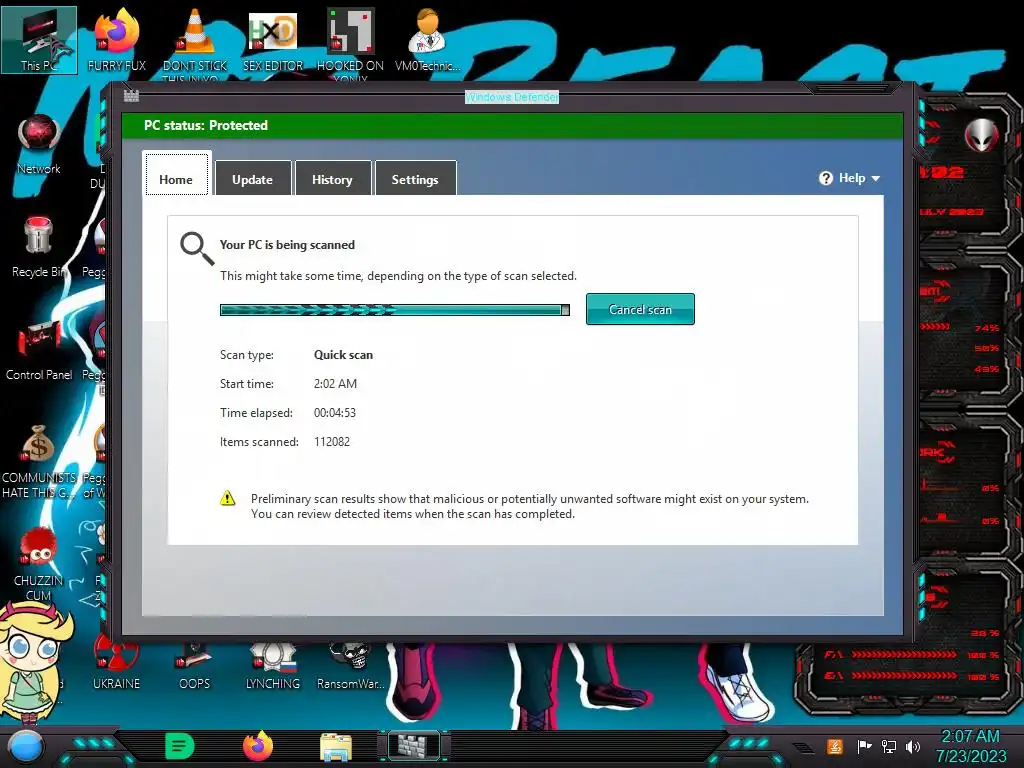Image resolution: width=1024 pixels, height=768 pixels.
Task: Launch Firefox from the taskbar
Action: point(258,746)
